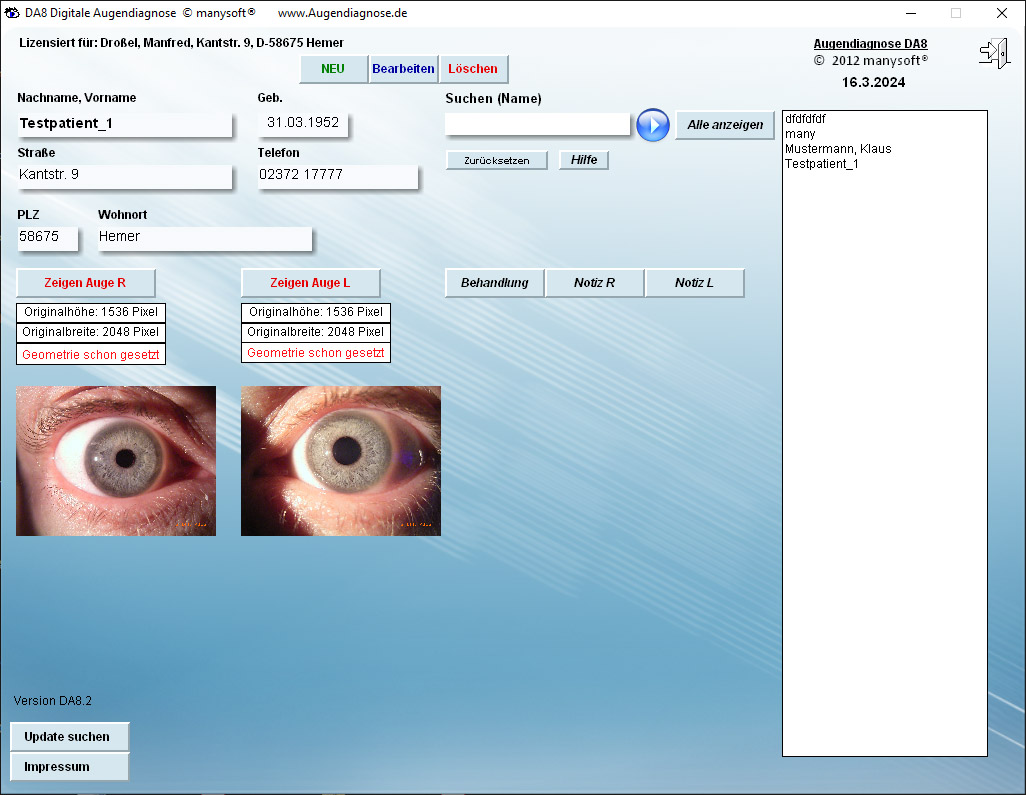Open Hilfe help button
Viewport: 1026px width, 795px height.
(584, 160)
